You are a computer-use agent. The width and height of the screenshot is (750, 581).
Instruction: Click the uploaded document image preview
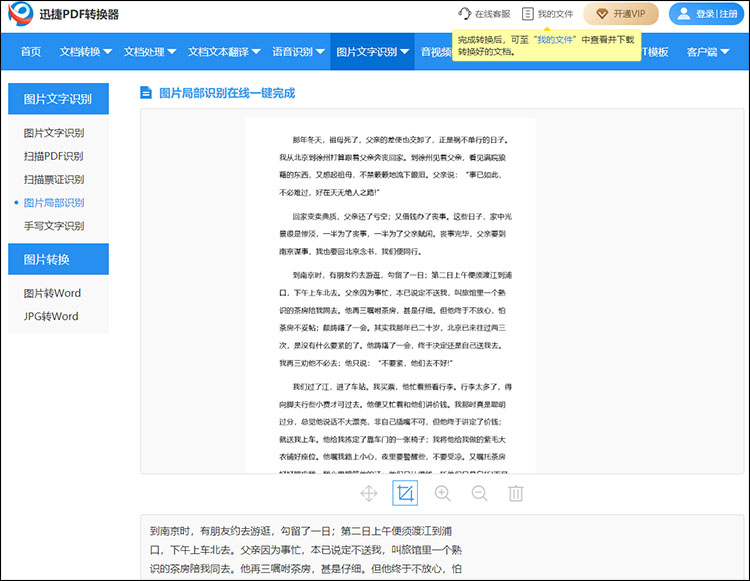click(389, 295)
